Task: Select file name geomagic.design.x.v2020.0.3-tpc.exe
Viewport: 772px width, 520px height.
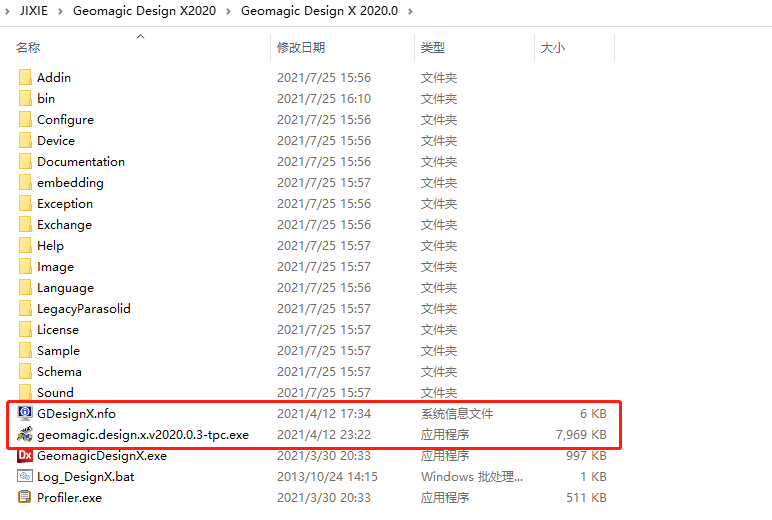Action: click(x=143, y=435)
